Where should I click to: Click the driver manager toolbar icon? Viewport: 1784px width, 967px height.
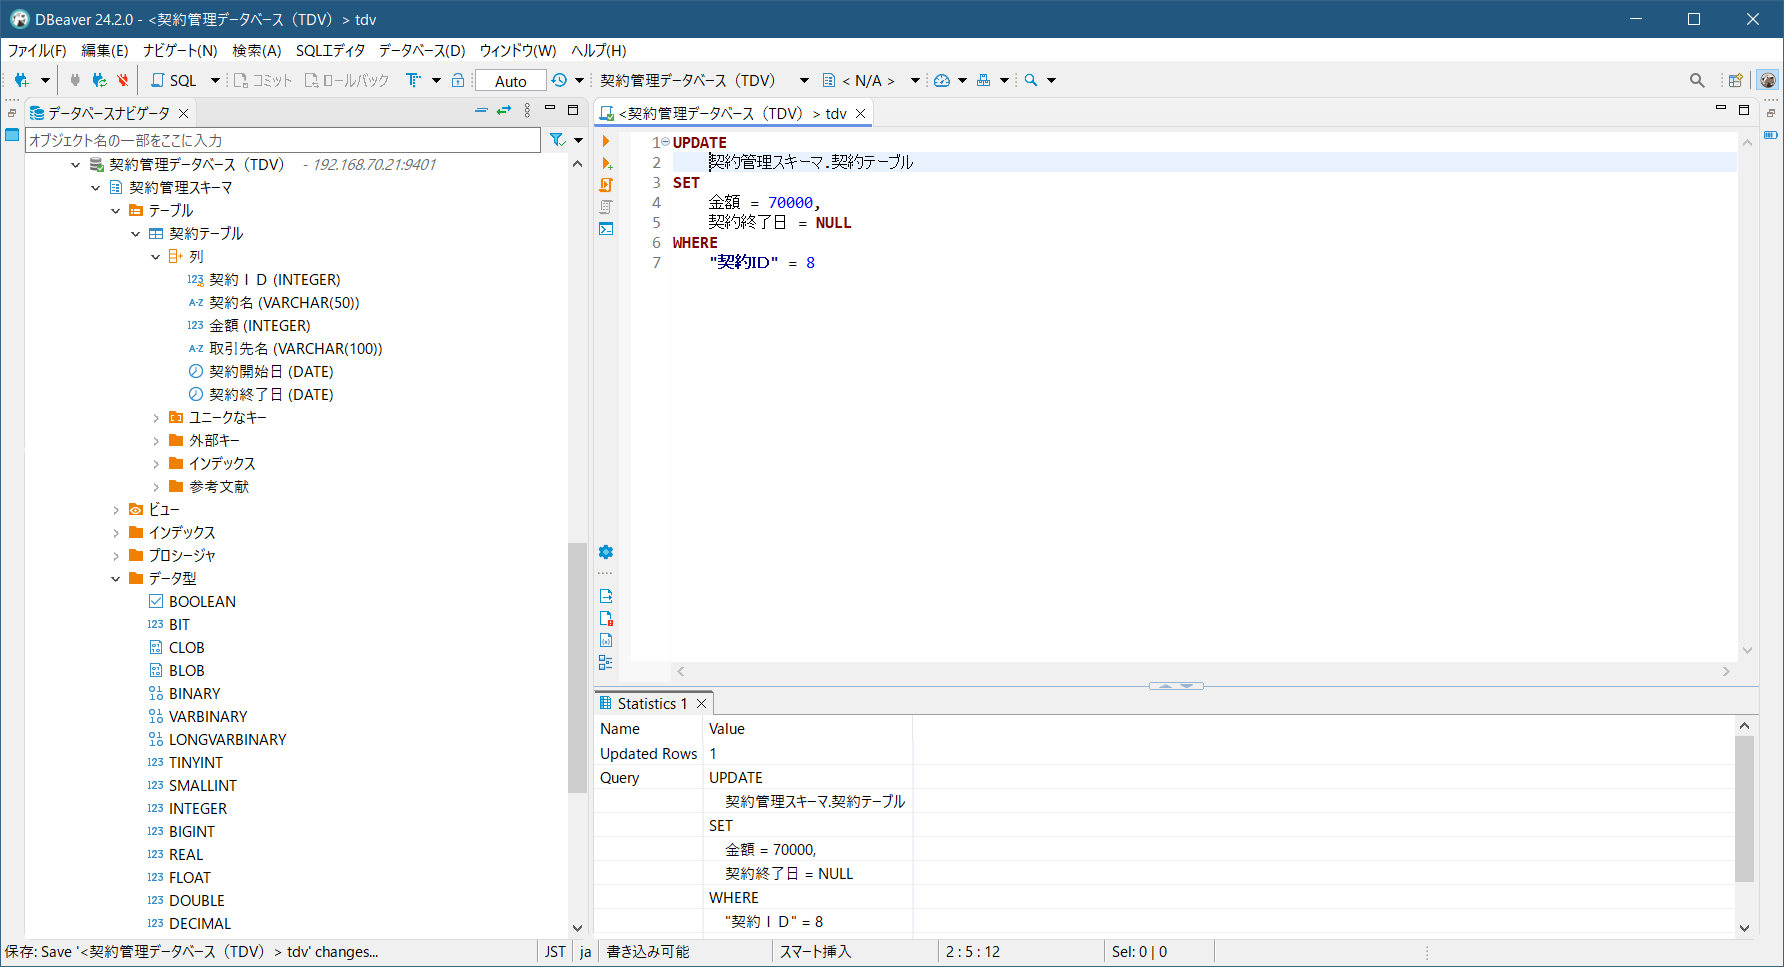point(984,80)
